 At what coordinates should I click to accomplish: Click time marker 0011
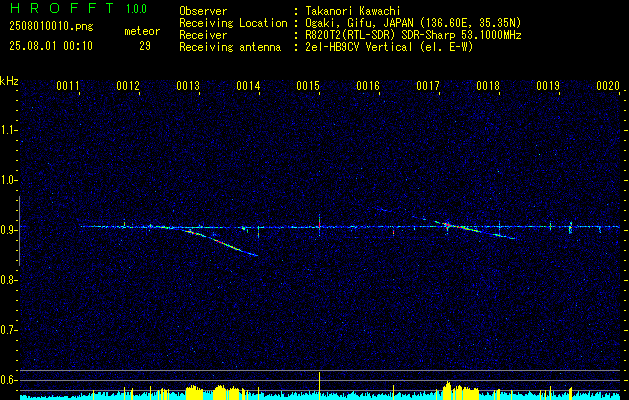pyautogui.click(x=68, y=85)
